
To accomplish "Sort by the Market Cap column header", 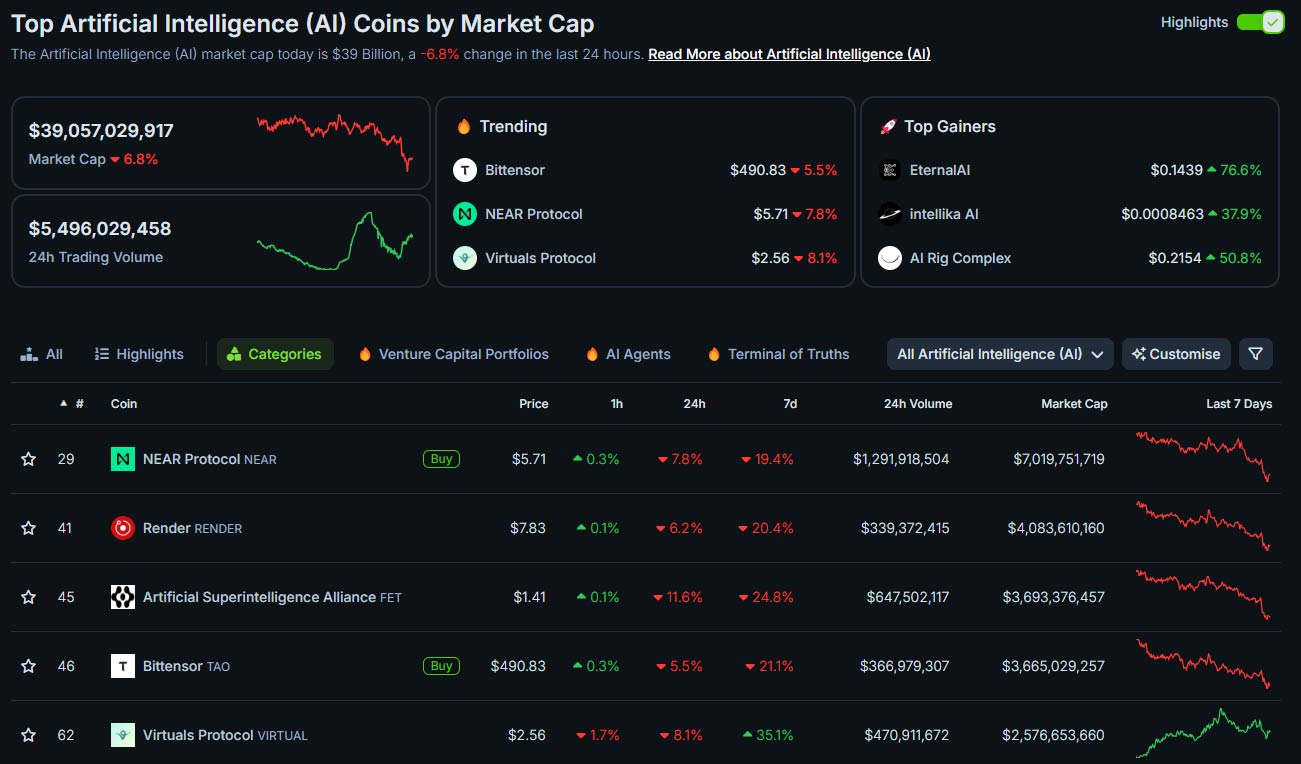I will pos(1074,404).
